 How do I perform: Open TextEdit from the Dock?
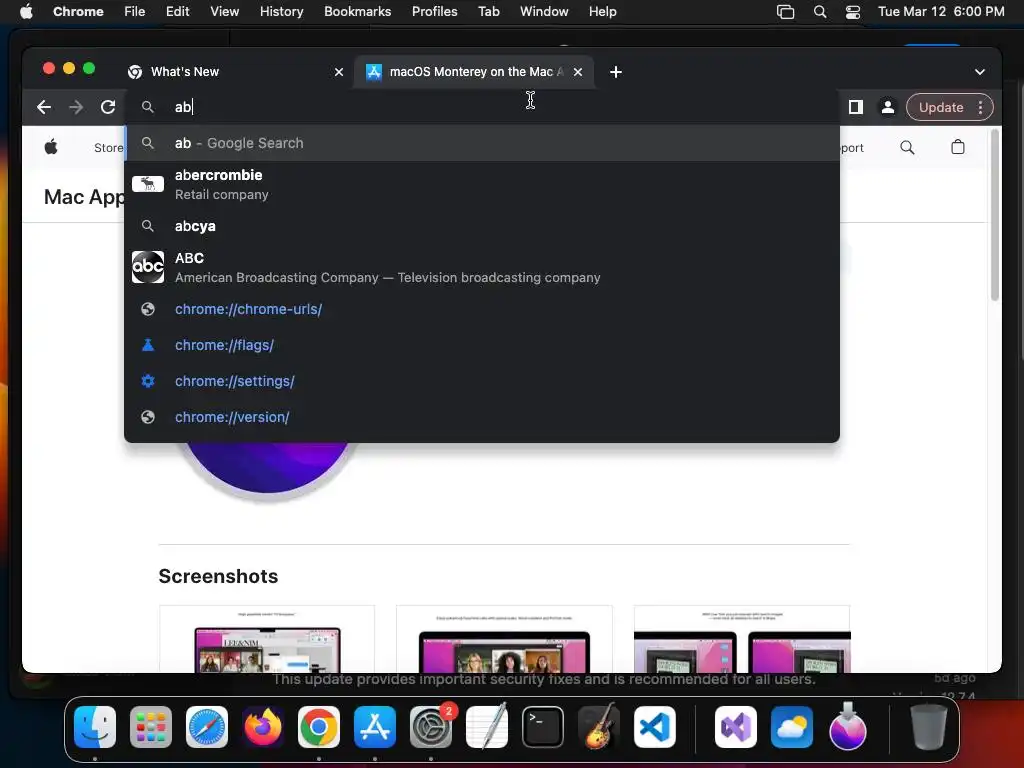point(487,727)
